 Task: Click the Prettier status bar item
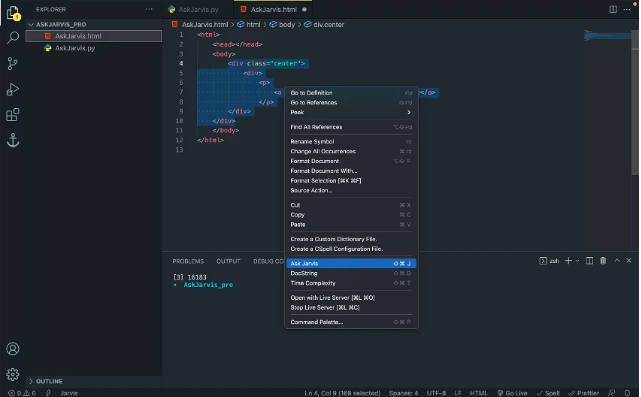click(x=583, y=393)
